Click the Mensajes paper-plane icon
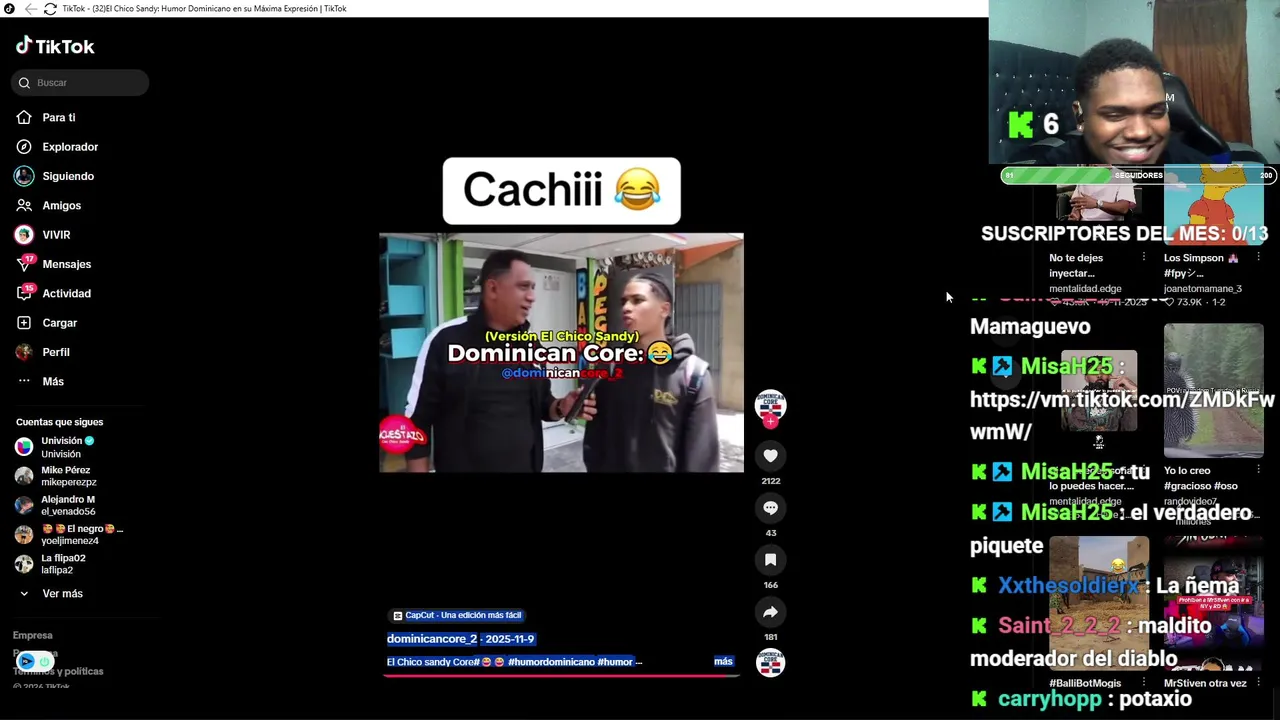The height and width of the screenshot is (720, 1280). tap(24, 264)
